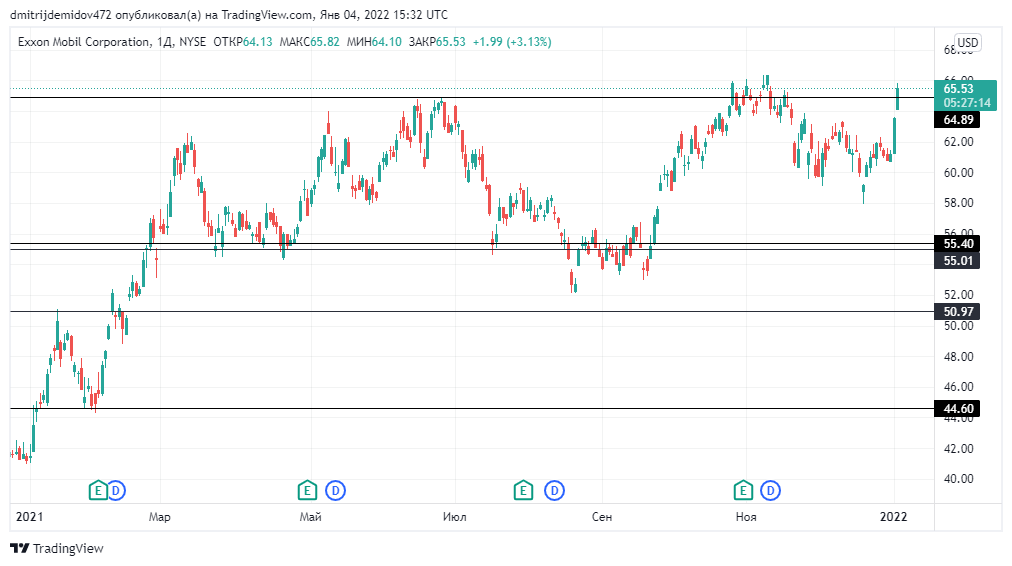Click the Май label on time axis
The height and width of the screenshot is (566, 1012).
pos(310,517)
